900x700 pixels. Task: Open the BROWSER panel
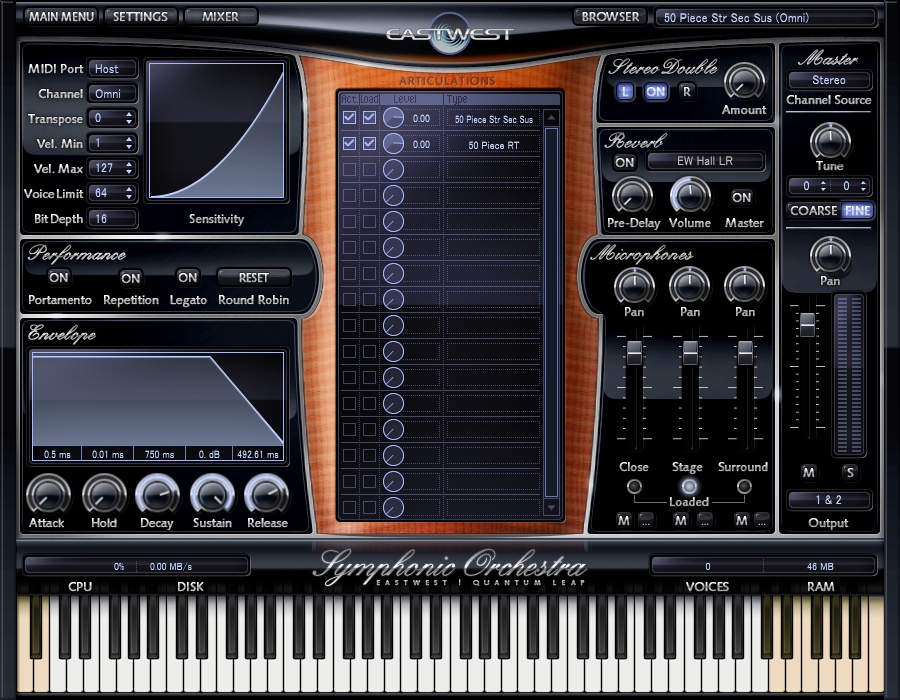tap(610, 17)
